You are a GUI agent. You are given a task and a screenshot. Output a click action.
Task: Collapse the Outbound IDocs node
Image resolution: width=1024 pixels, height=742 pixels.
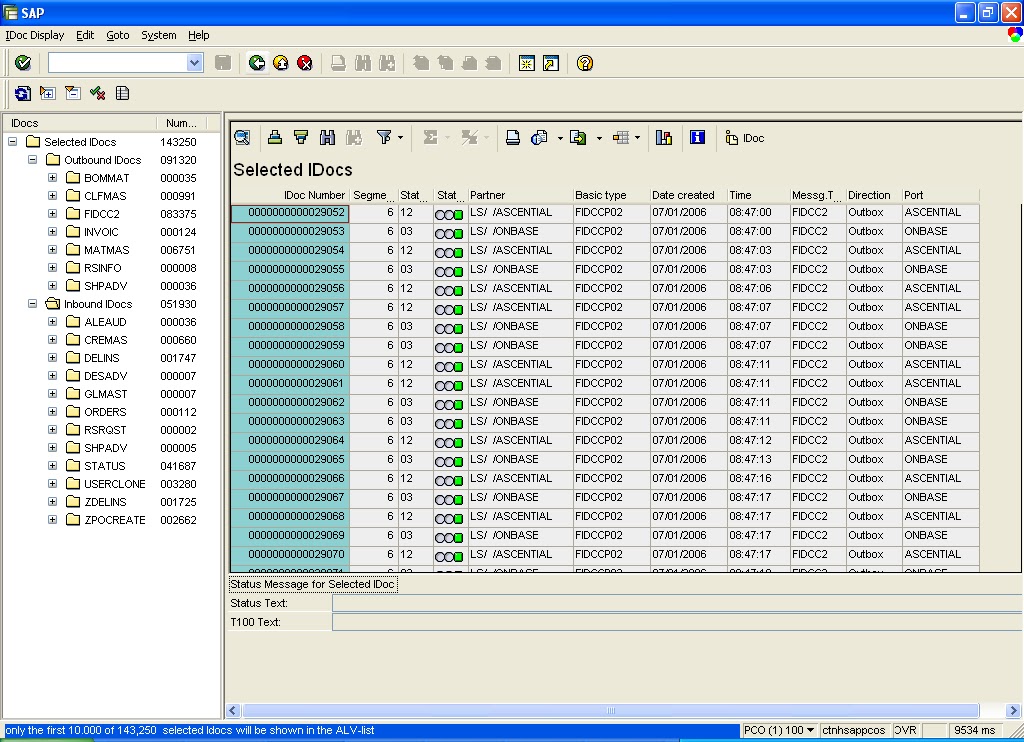(32, 159)
